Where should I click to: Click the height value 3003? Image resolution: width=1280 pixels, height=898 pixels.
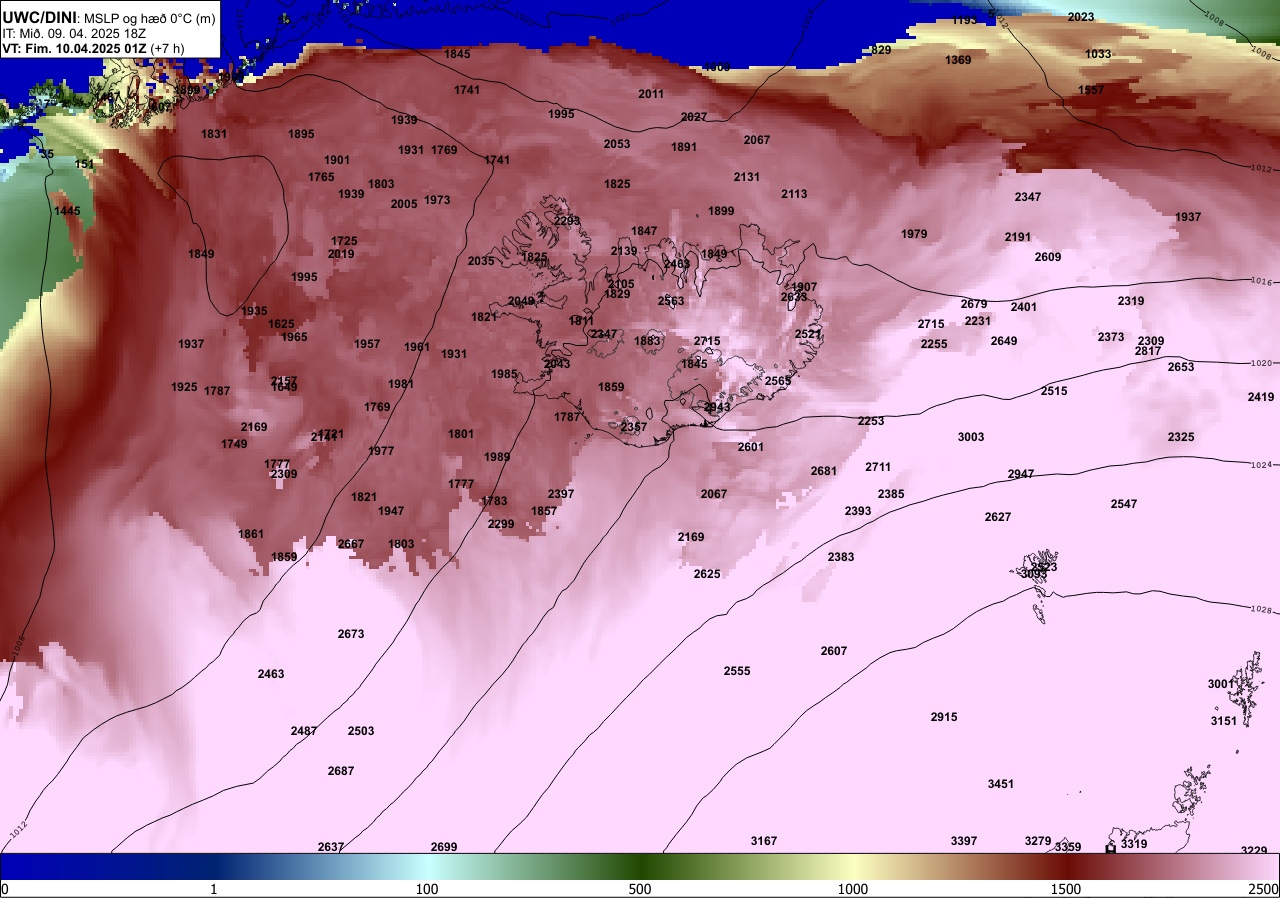tap(971, 437)
